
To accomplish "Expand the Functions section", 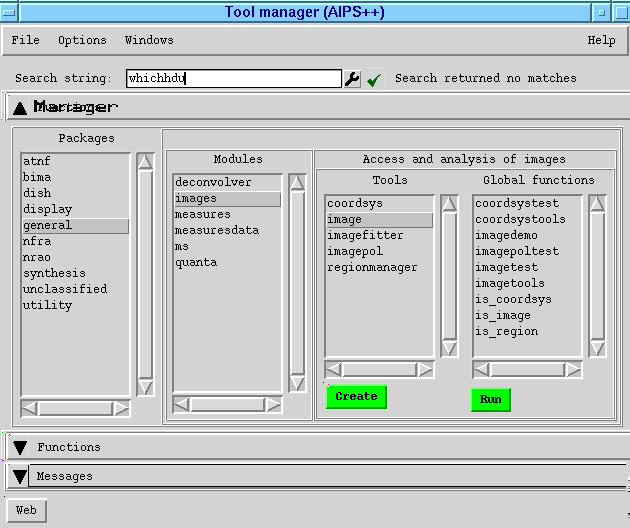I will (20, 447).
